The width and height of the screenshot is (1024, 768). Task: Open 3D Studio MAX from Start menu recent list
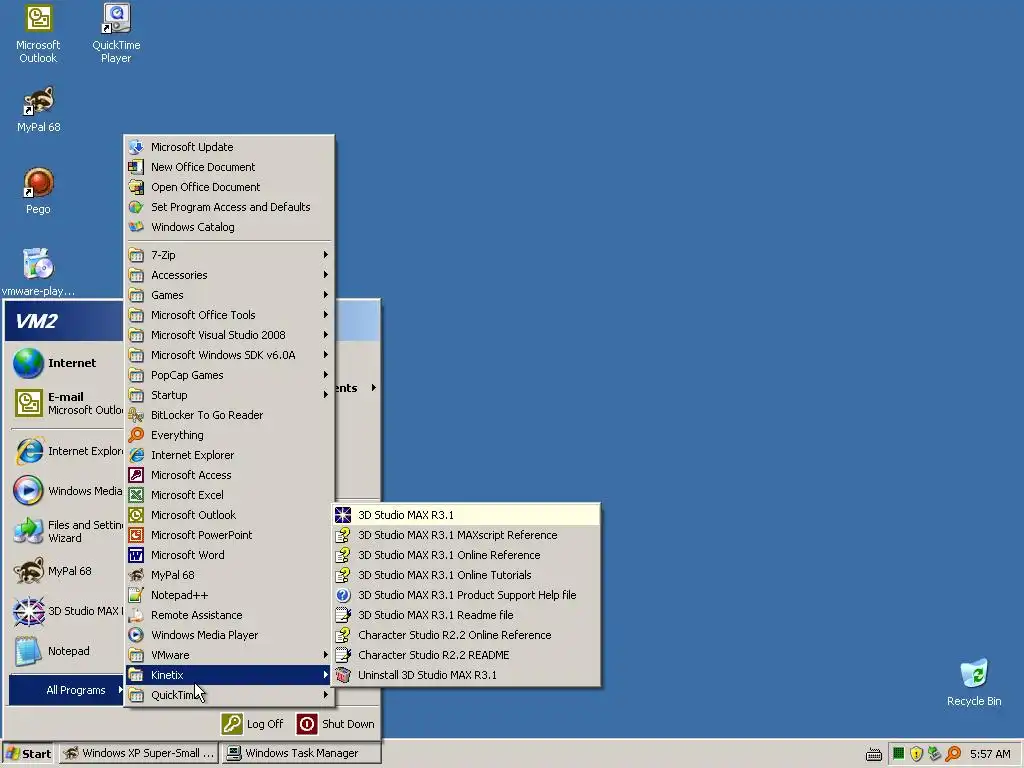64,611
